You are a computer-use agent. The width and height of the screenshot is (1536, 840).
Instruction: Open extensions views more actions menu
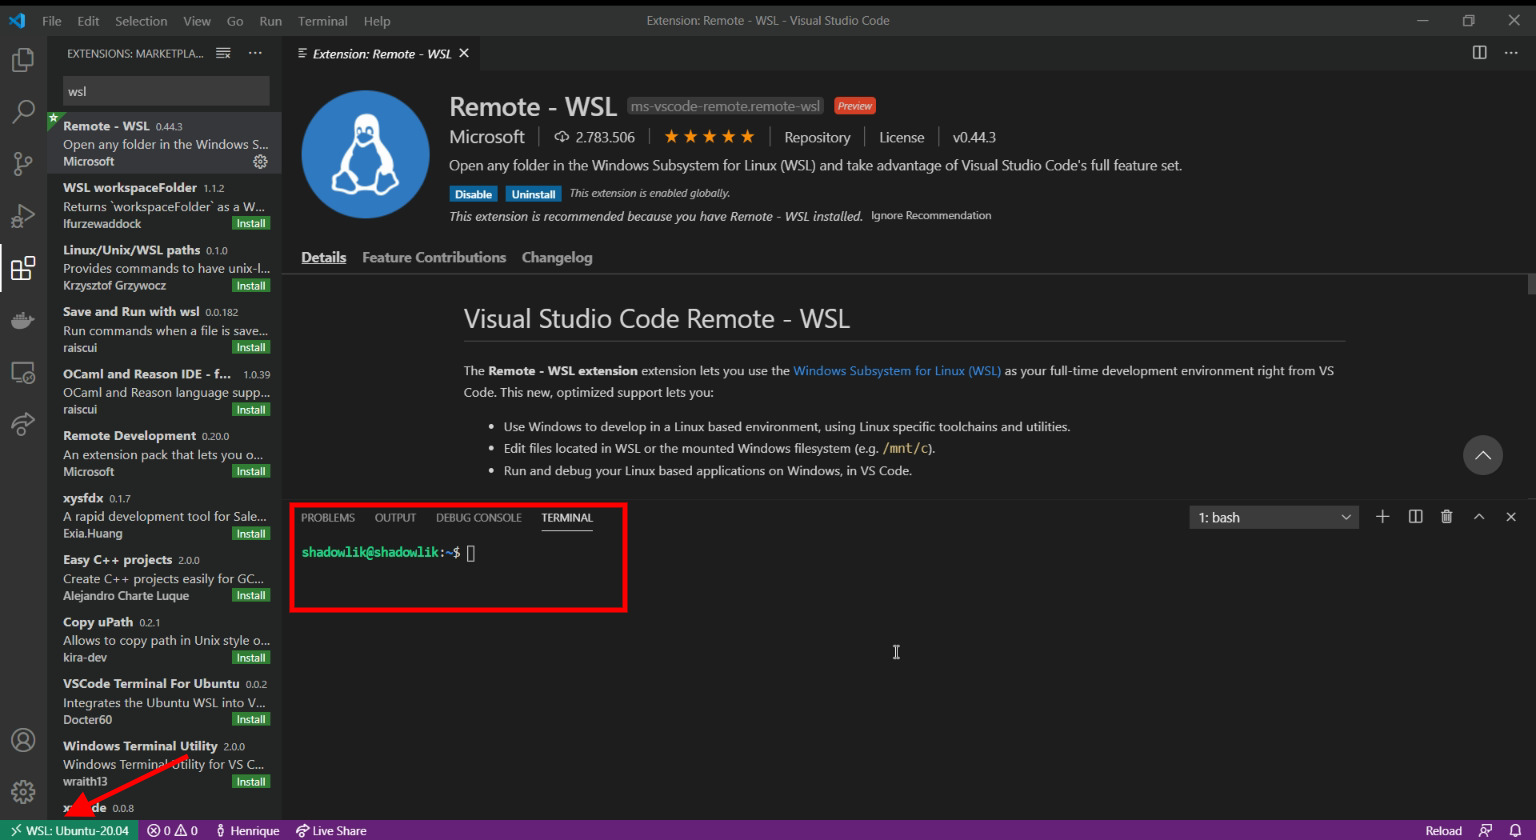(255, 53)
